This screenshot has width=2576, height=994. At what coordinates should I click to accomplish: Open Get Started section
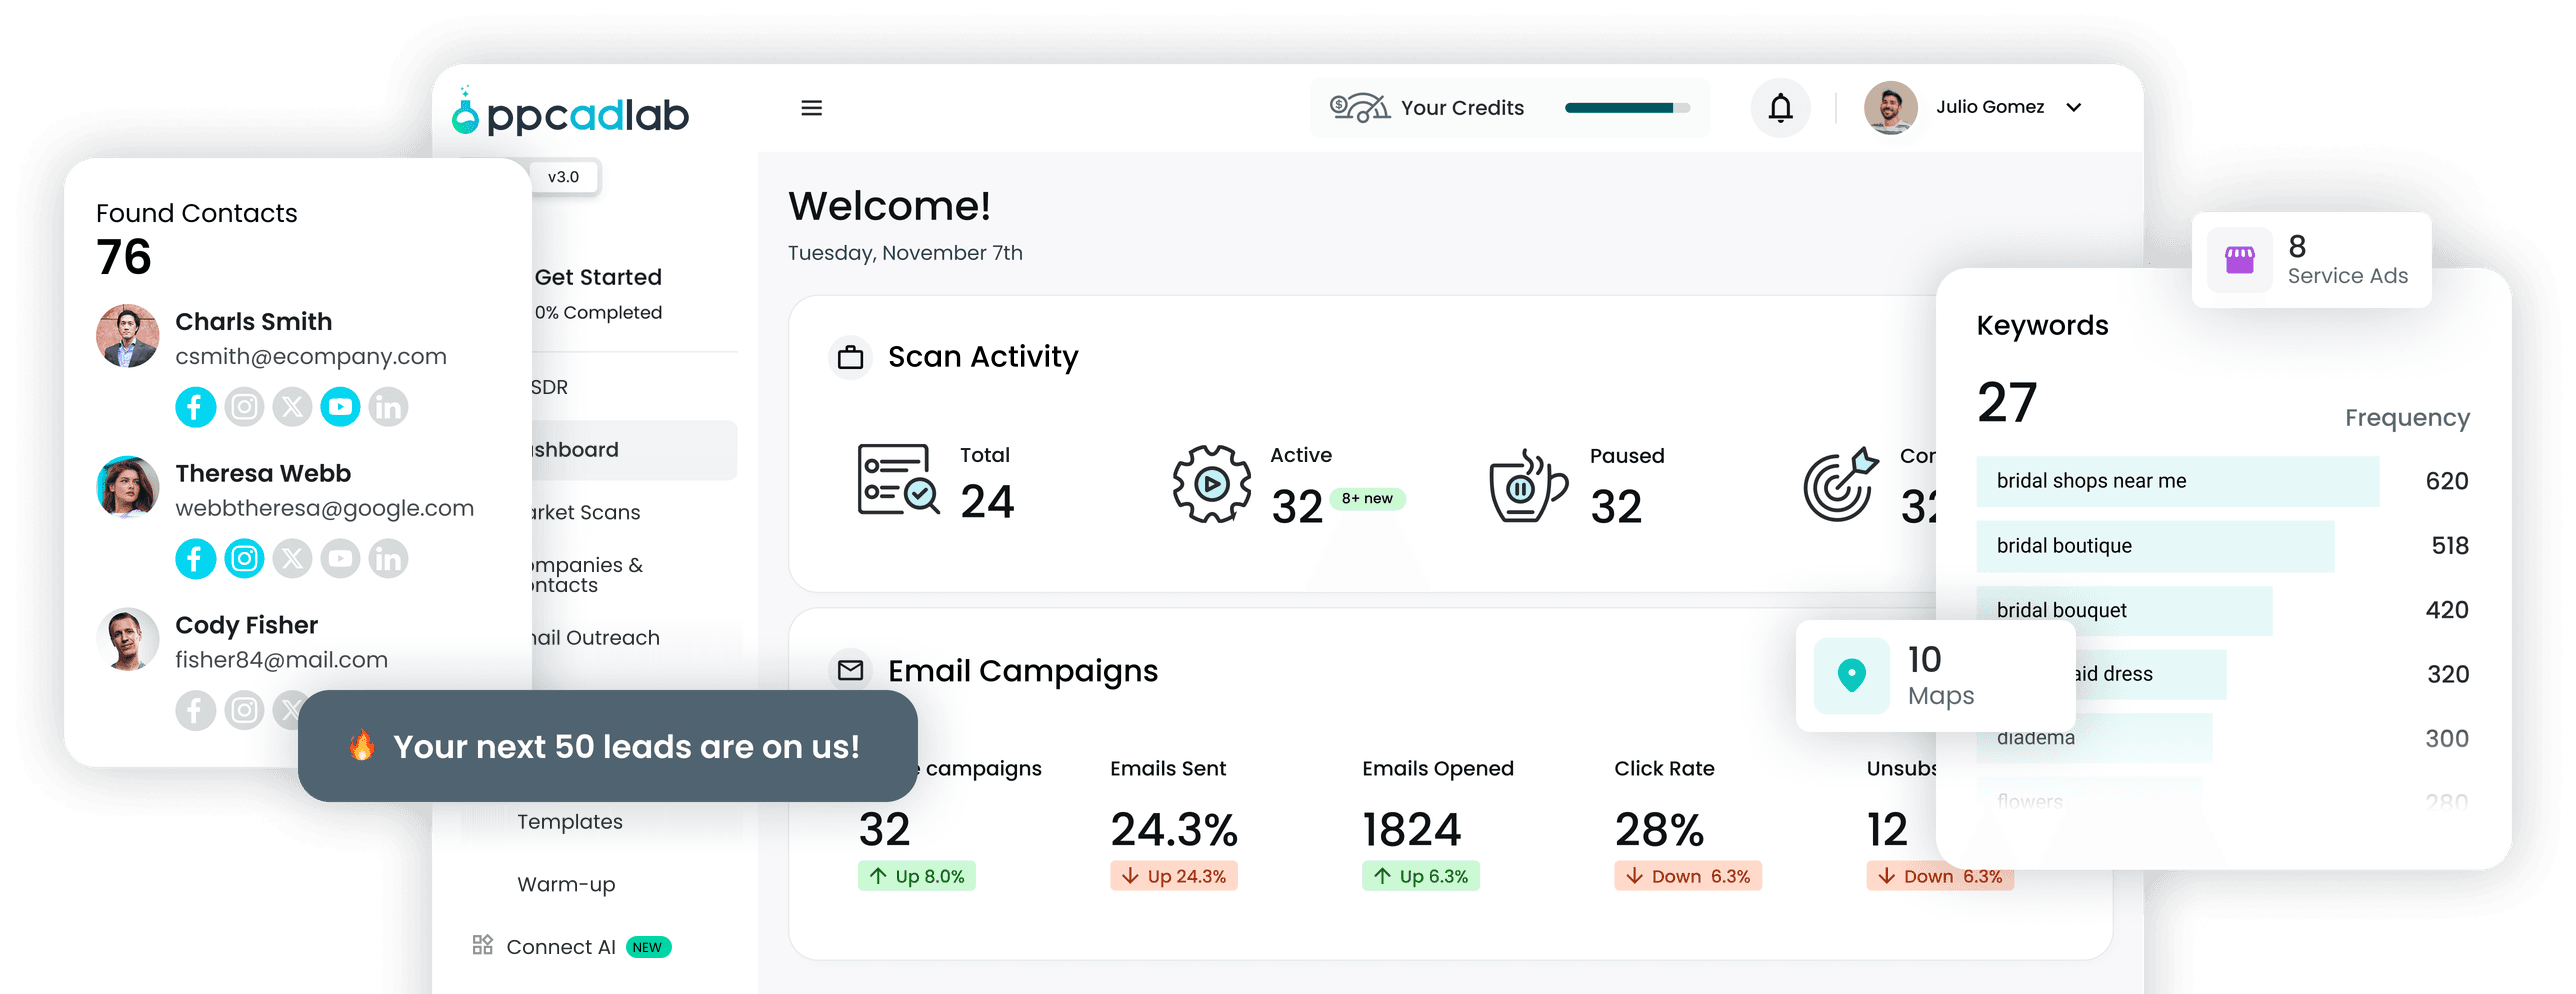point(598,277)
